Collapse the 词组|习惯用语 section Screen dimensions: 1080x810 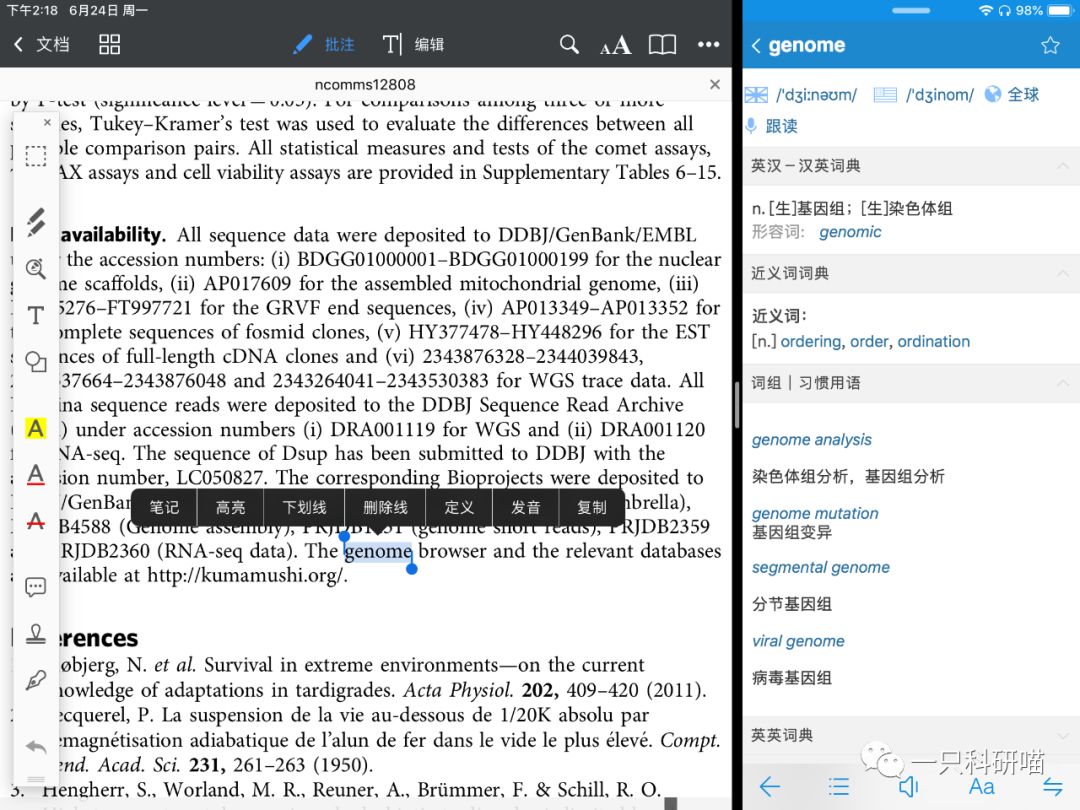(x=1063, y=382)
